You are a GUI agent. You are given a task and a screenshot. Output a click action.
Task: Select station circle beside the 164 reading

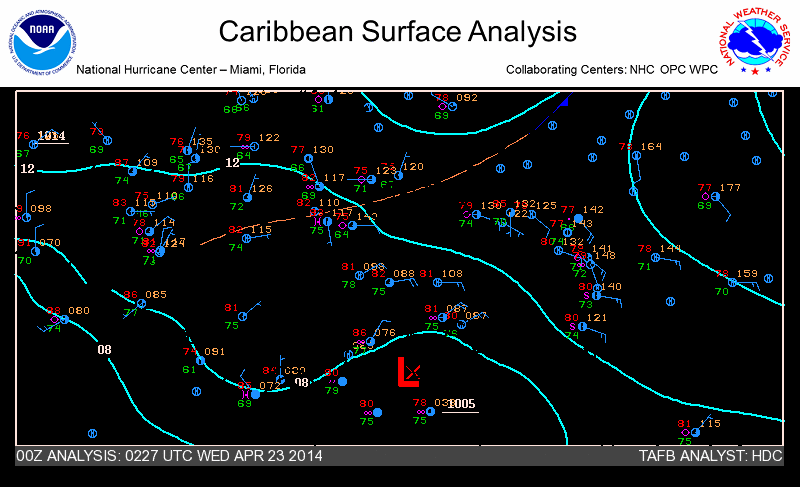point(636,156)
